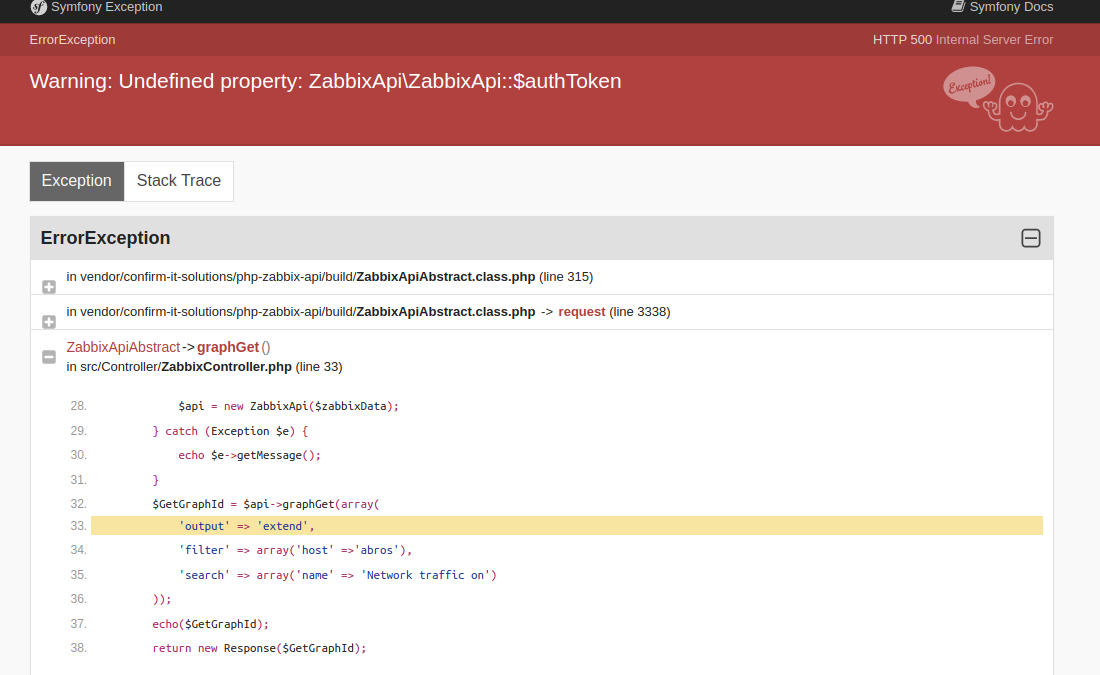
Task: Click the highlighted line 33 of code
Action: point(566,526)
